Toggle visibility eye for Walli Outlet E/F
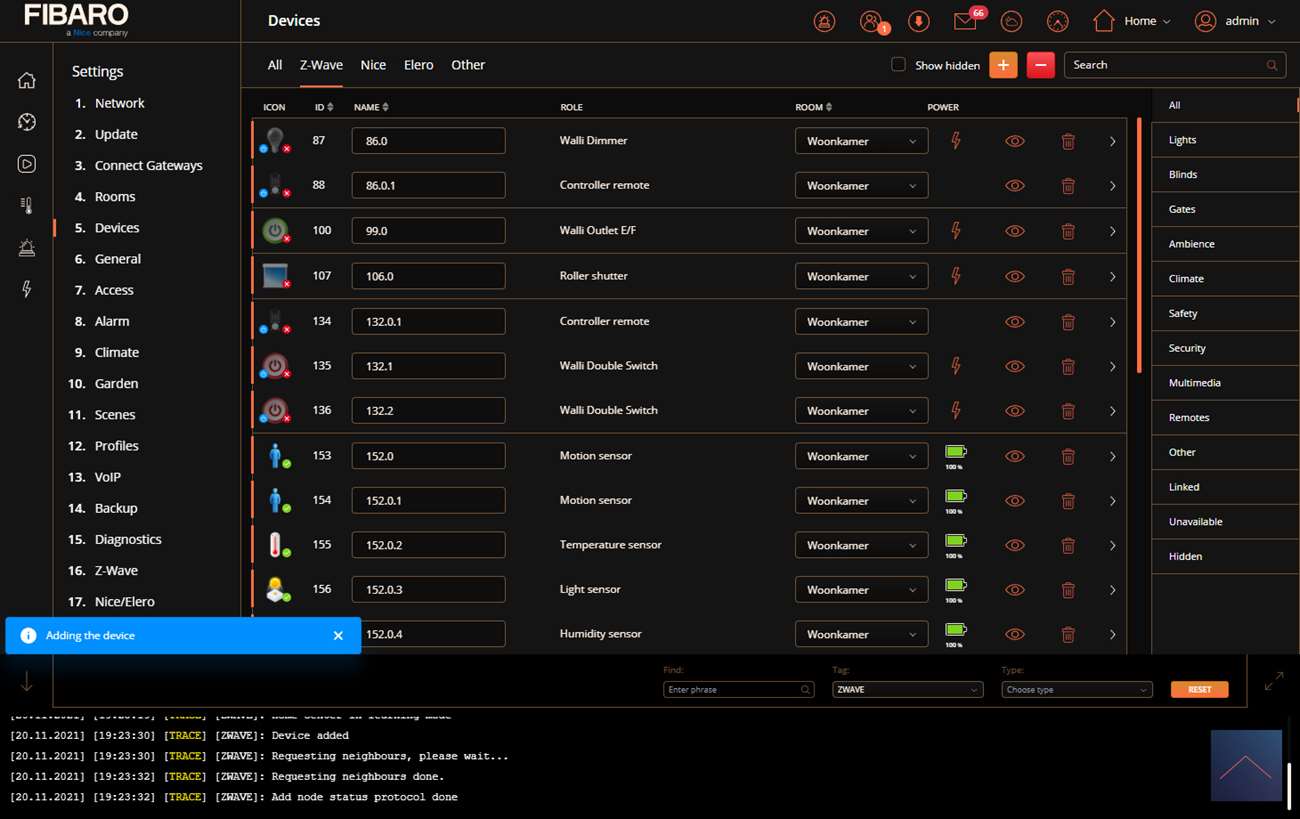Image resolution: width=1300 pixels, height=819 pixels. [1014, 231]
